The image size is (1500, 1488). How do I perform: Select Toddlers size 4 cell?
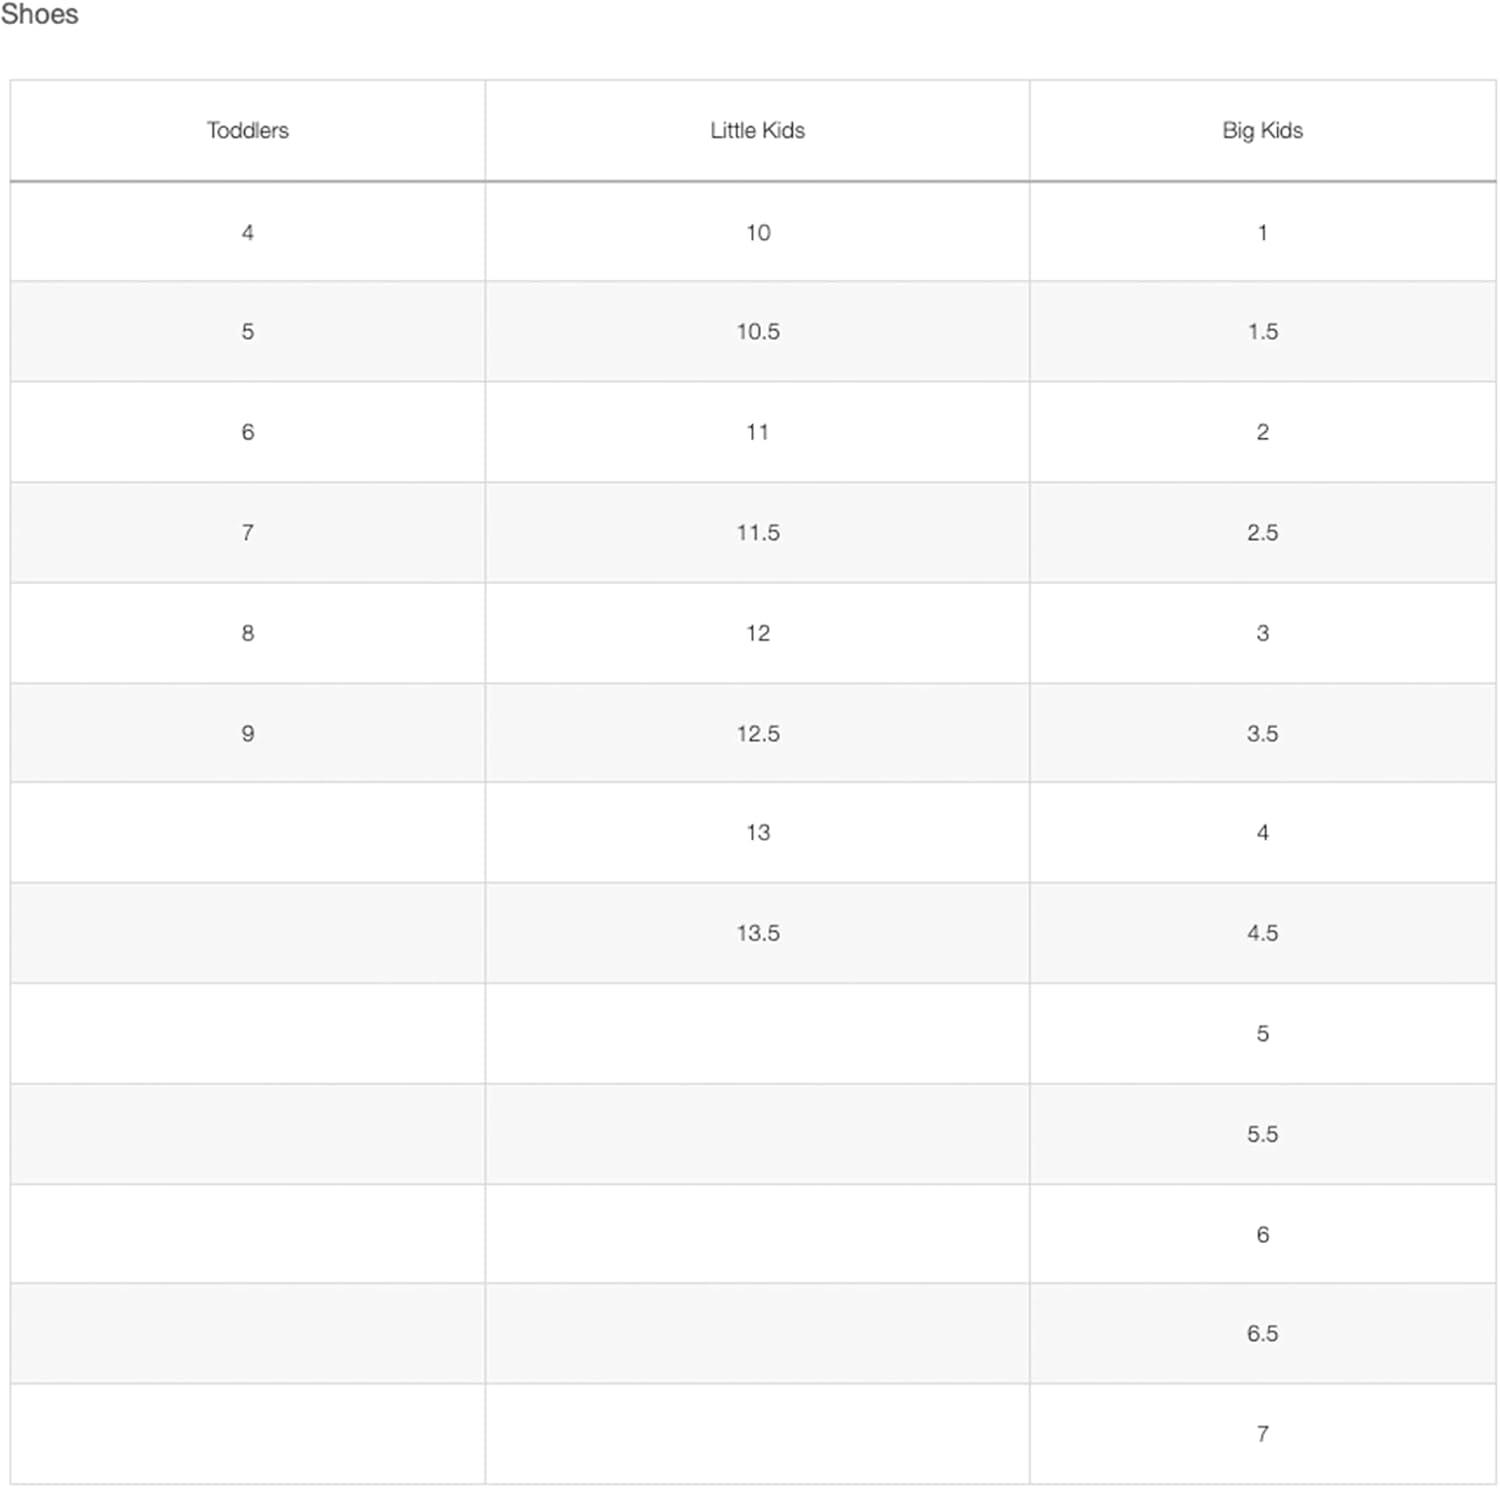[x=247, y=232]
